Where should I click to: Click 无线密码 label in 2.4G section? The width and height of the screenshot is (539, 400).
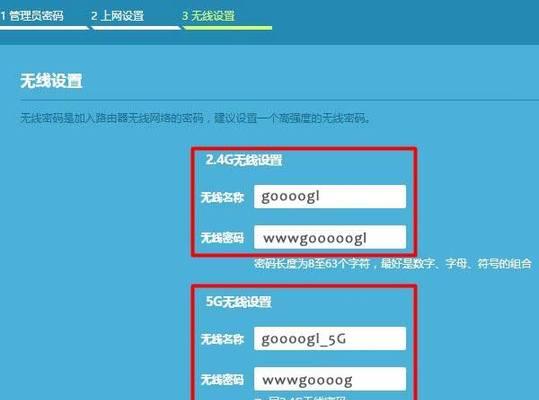point(222,237)
